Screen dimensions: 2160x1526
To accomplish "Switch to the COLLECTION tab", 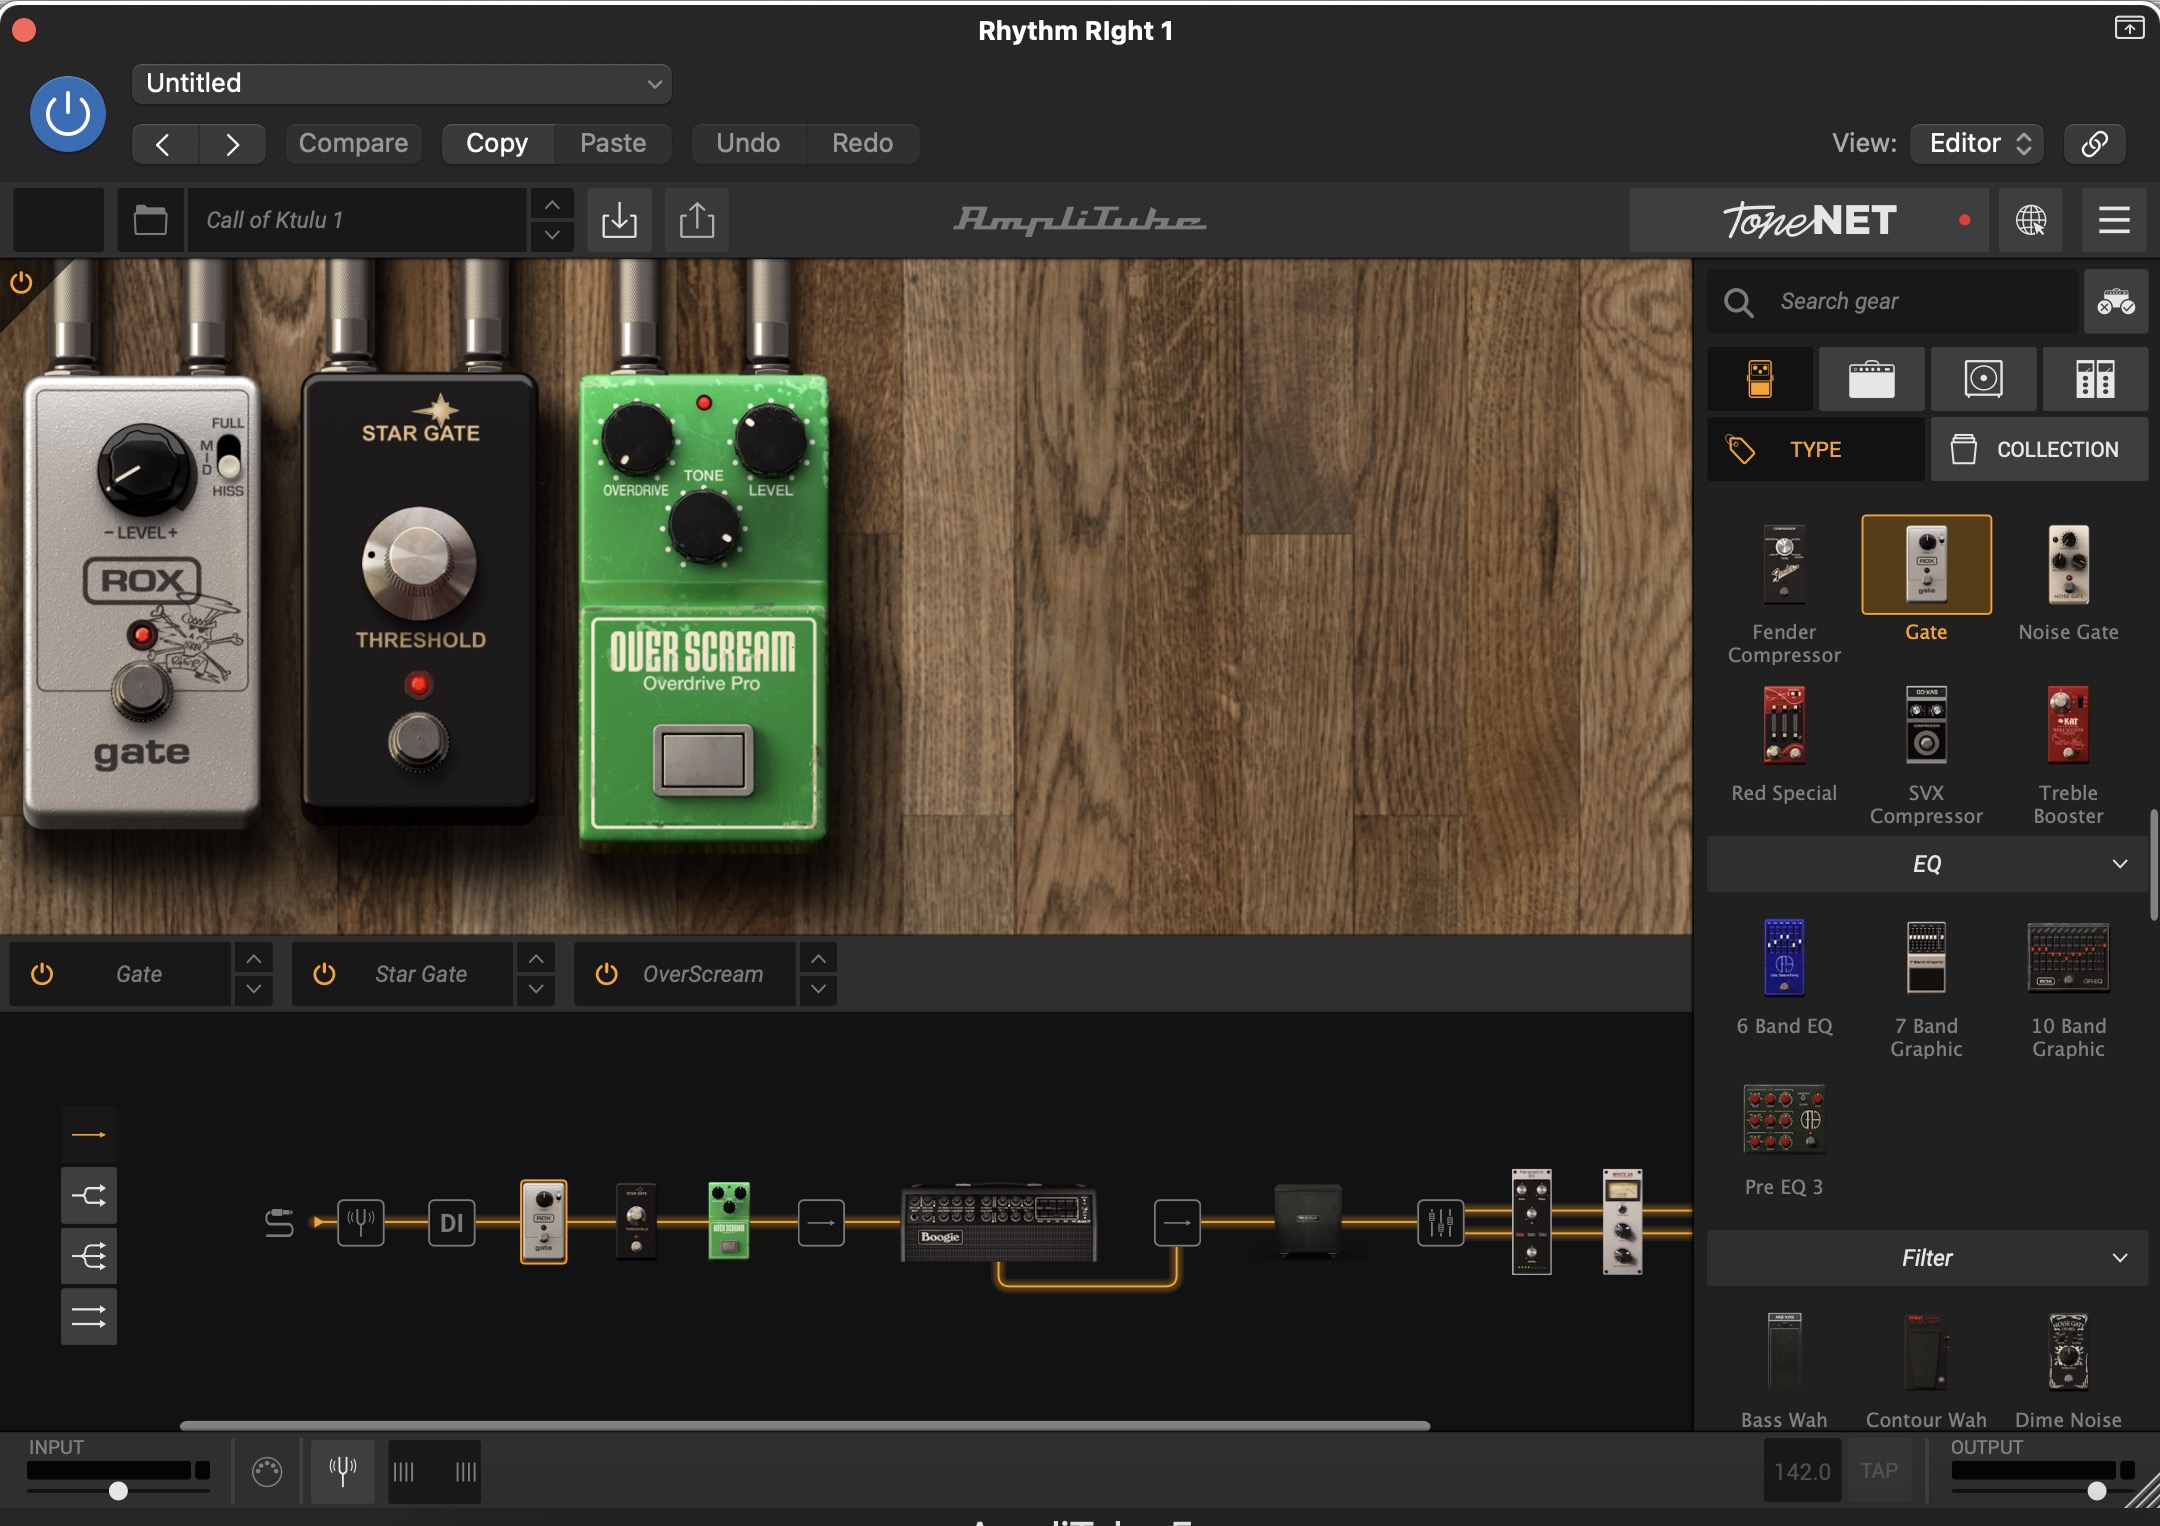I will pyautogui.click(x=2039, y=450).
